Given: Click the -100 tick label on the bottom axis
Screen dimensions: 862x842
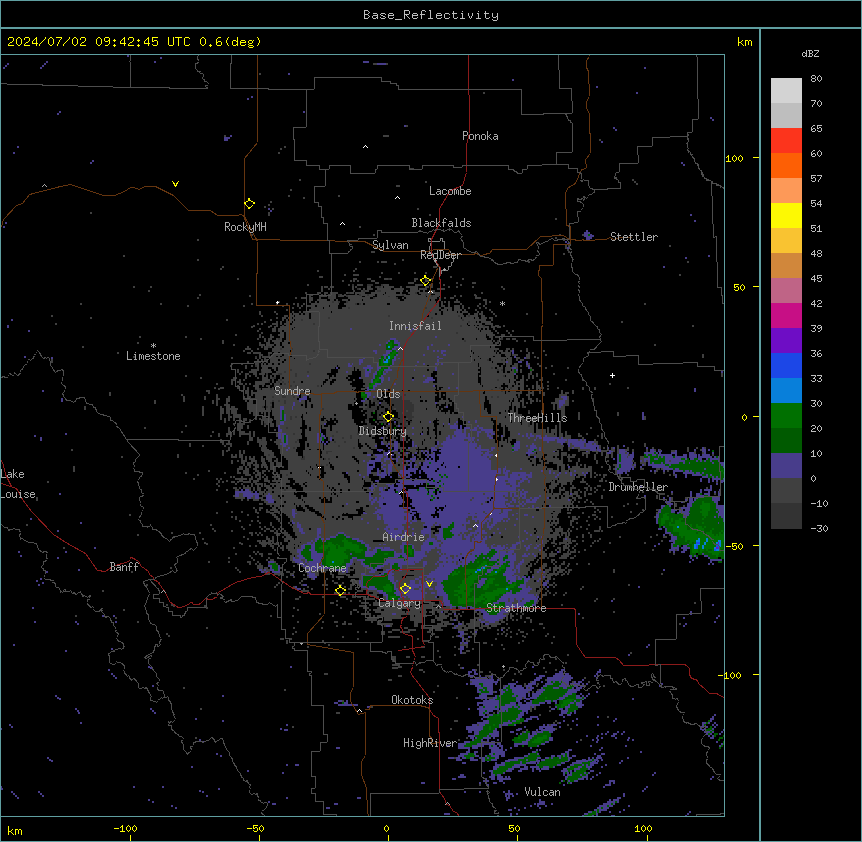Looking at the screenshot, I should (x=125, y=828).
